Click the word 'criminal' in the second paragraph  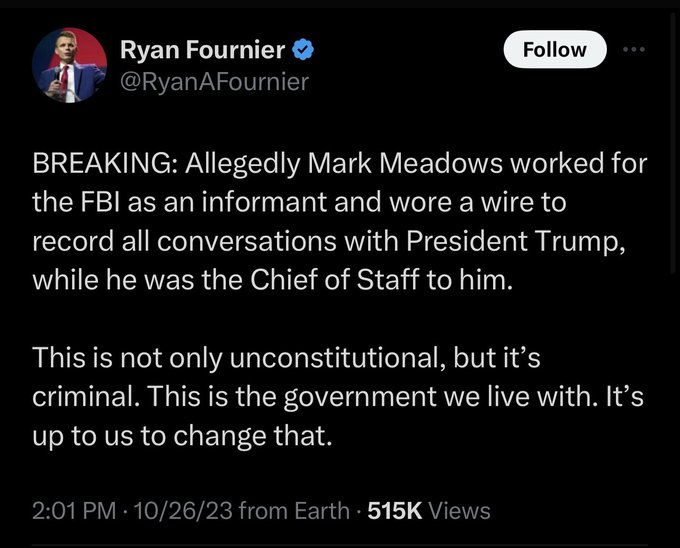88,396
